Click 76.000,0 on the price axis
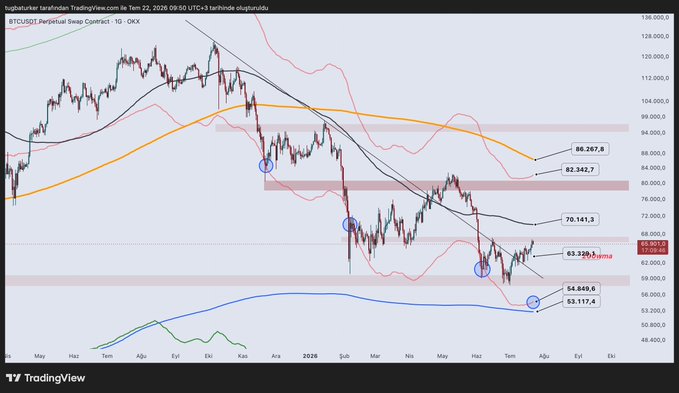The width and height of the screenshot is (679, 393). pos(653,199)
